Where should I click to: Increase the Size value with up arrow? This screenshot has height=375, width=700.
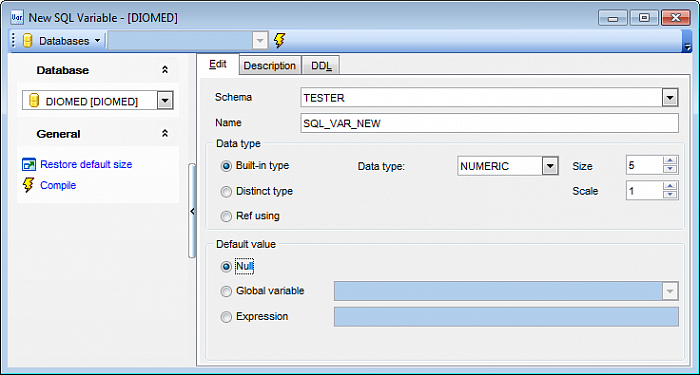pyautogui.click(x=670, y=162)
